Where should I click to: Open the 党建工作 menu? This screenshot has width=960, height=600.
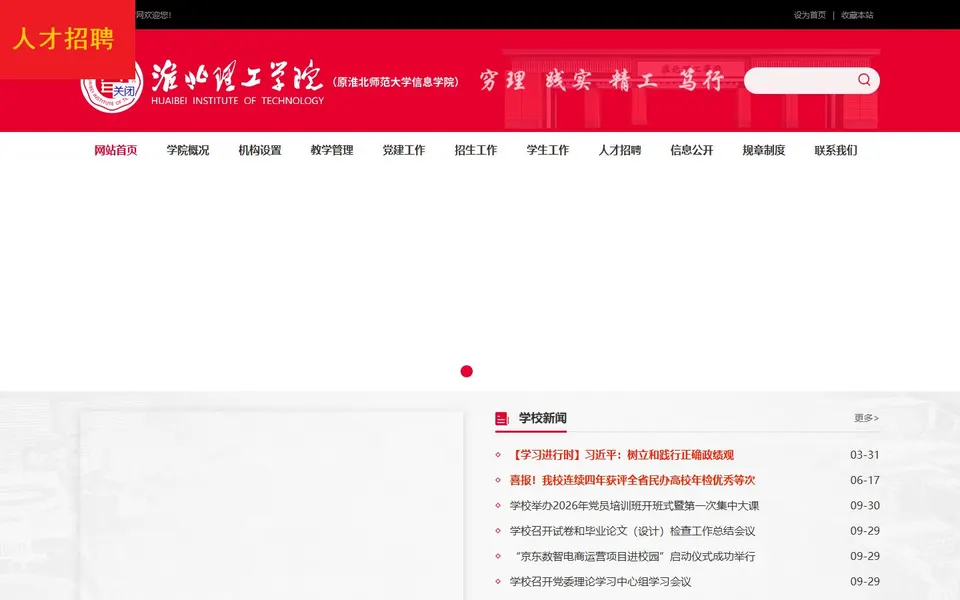[404, 150]
